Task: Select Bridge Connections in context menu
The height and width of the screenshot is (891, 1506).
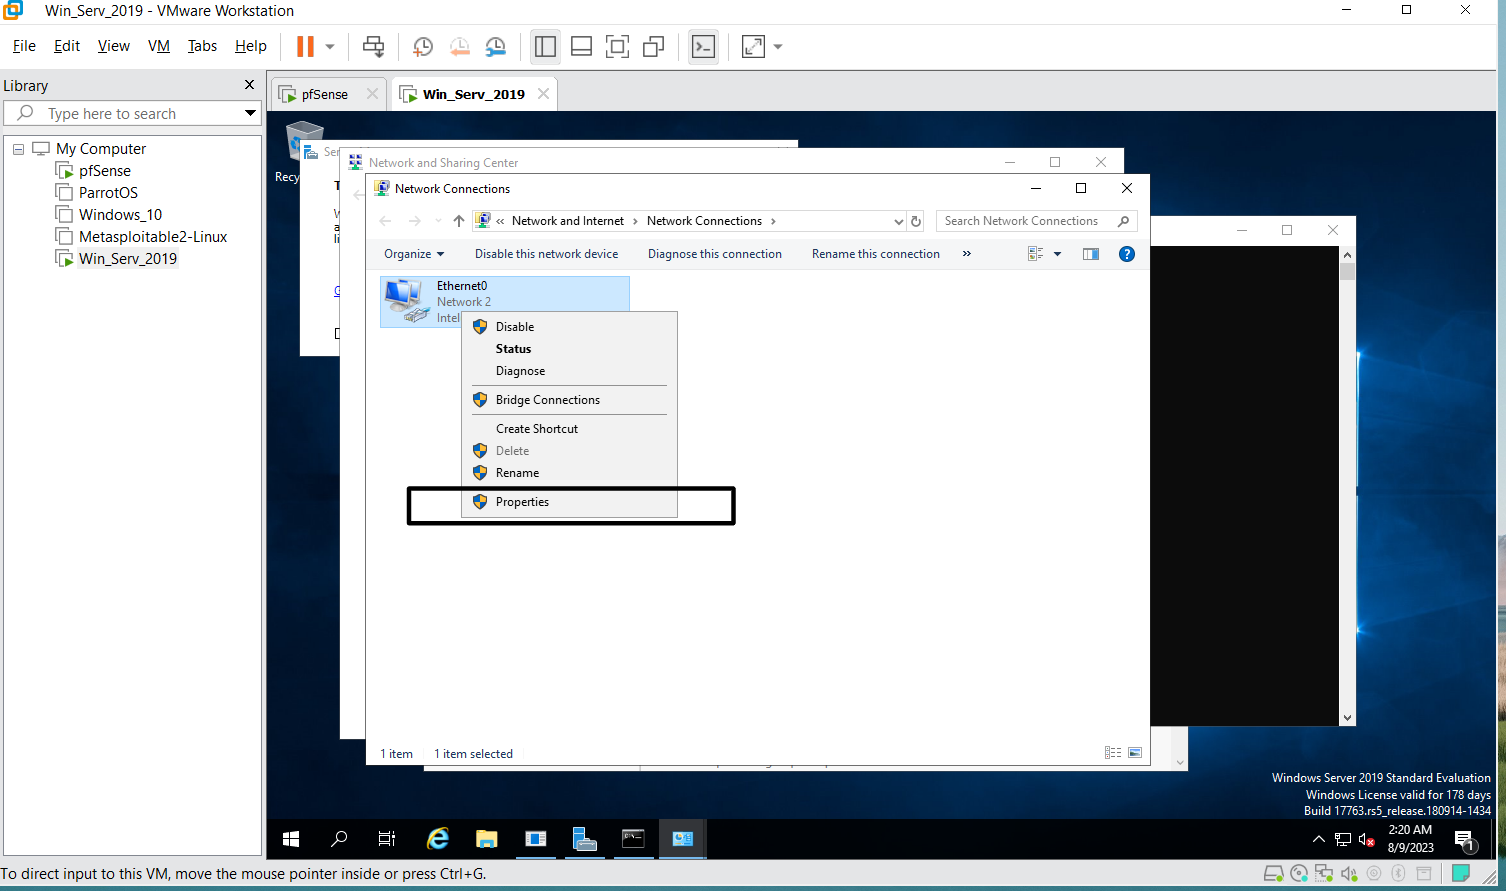Action: tap(569, 400)
